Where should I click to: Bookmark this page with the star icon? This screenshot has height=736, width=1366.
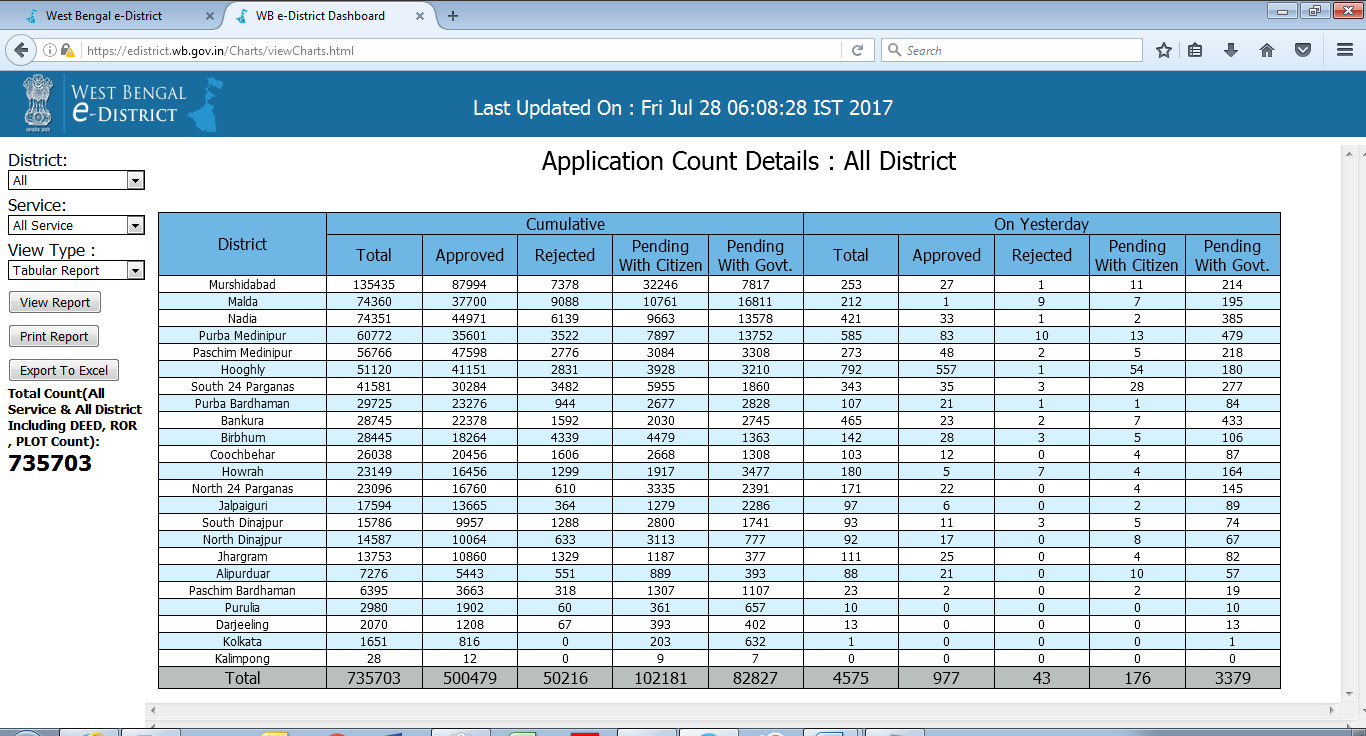(1164, 50)
